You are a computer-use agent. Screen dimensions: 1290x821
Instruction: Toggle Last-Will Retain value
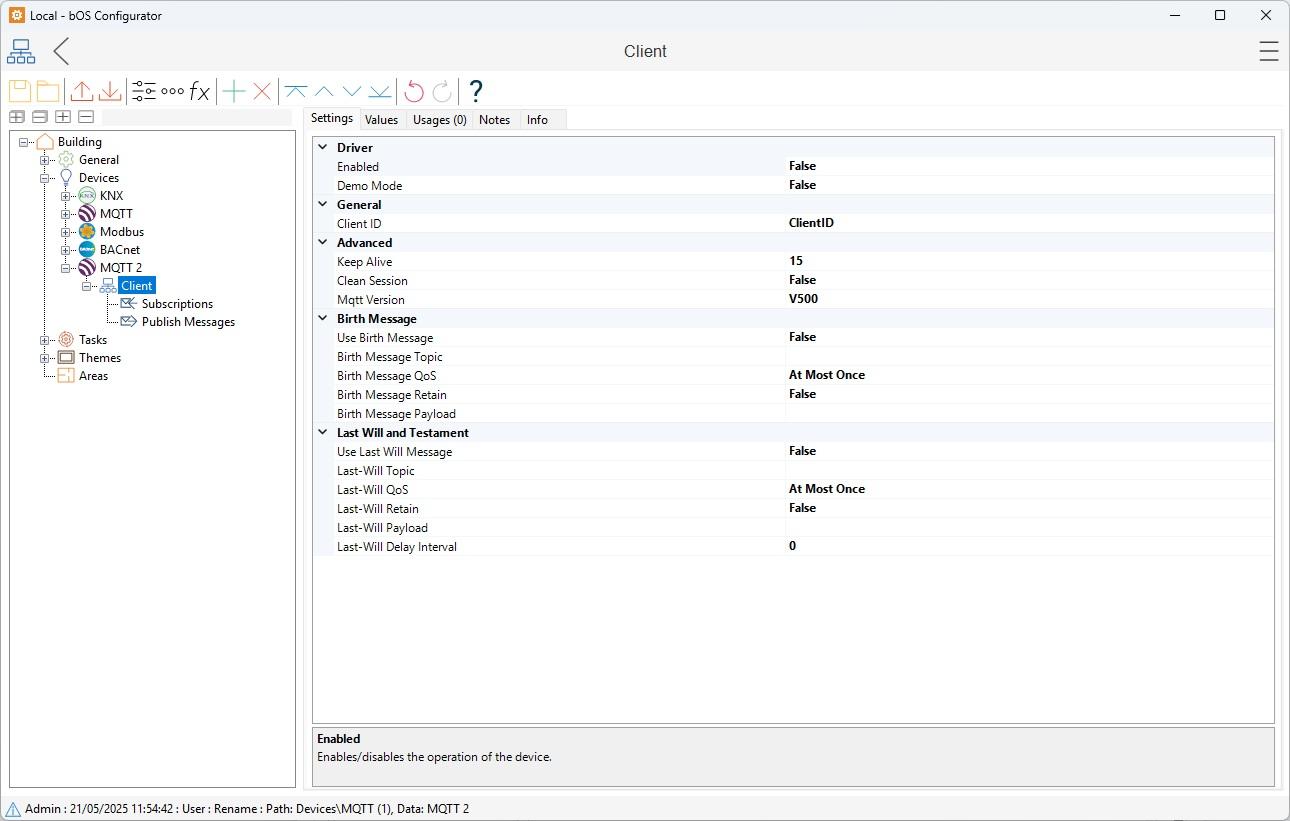[1029, 508]
